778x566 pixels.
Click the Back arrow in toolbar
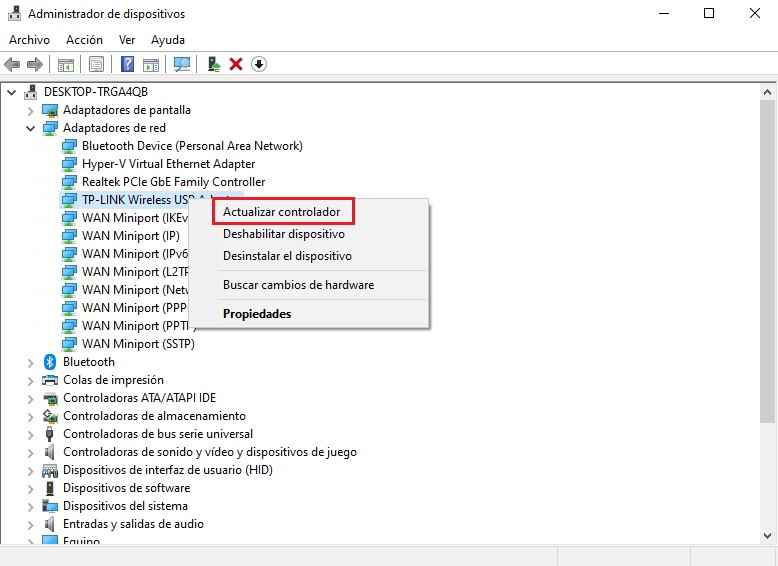tap(13, 64)
